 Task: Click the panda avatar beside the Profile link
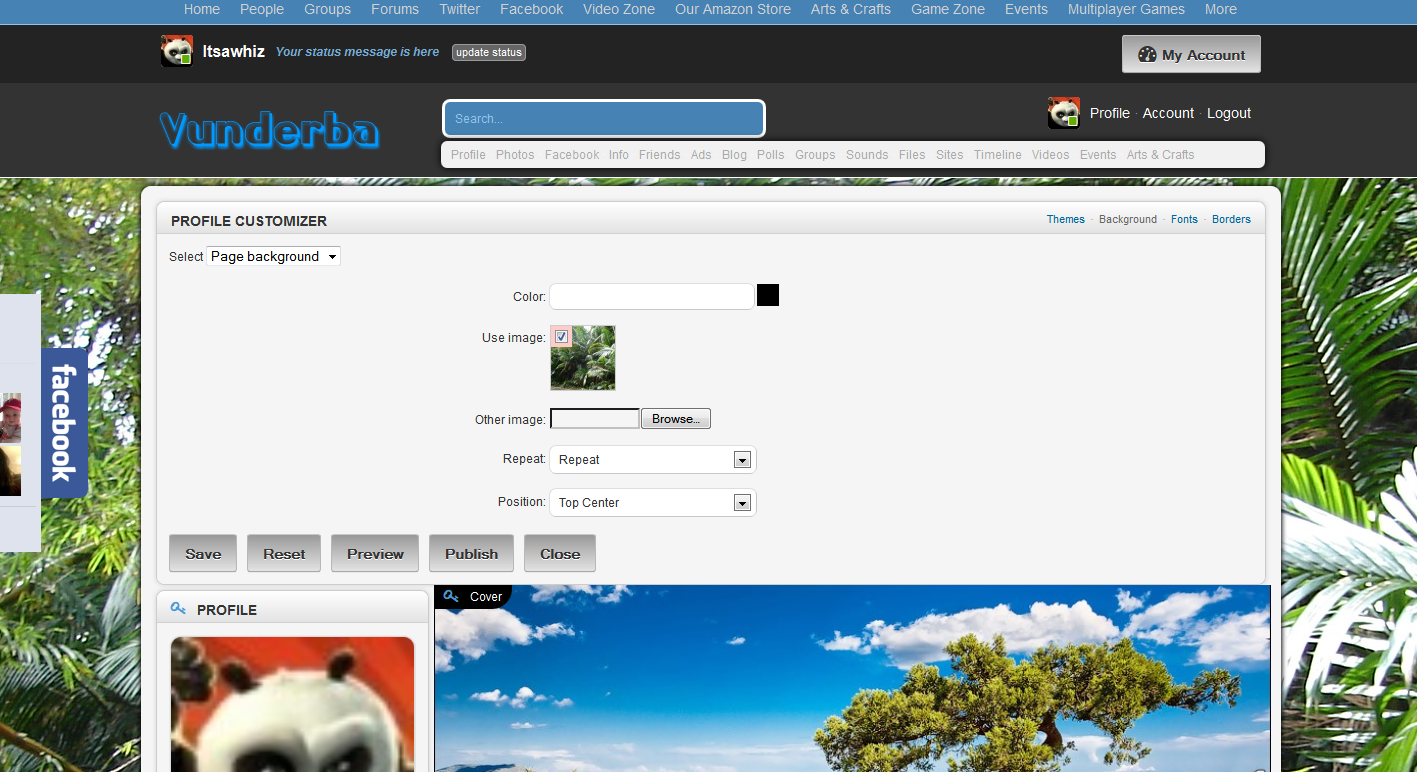pyautogui.click(x=1064, y=113)
